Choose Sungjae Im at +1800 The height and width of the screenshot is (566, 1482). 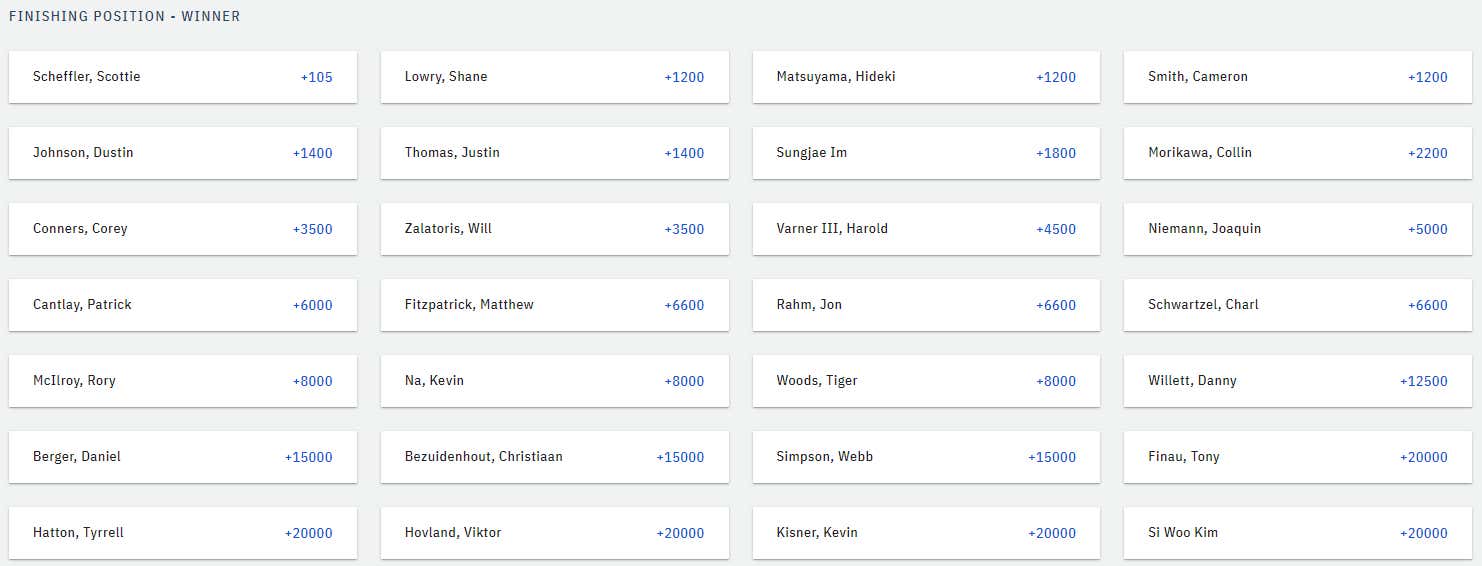coord(926,153)
